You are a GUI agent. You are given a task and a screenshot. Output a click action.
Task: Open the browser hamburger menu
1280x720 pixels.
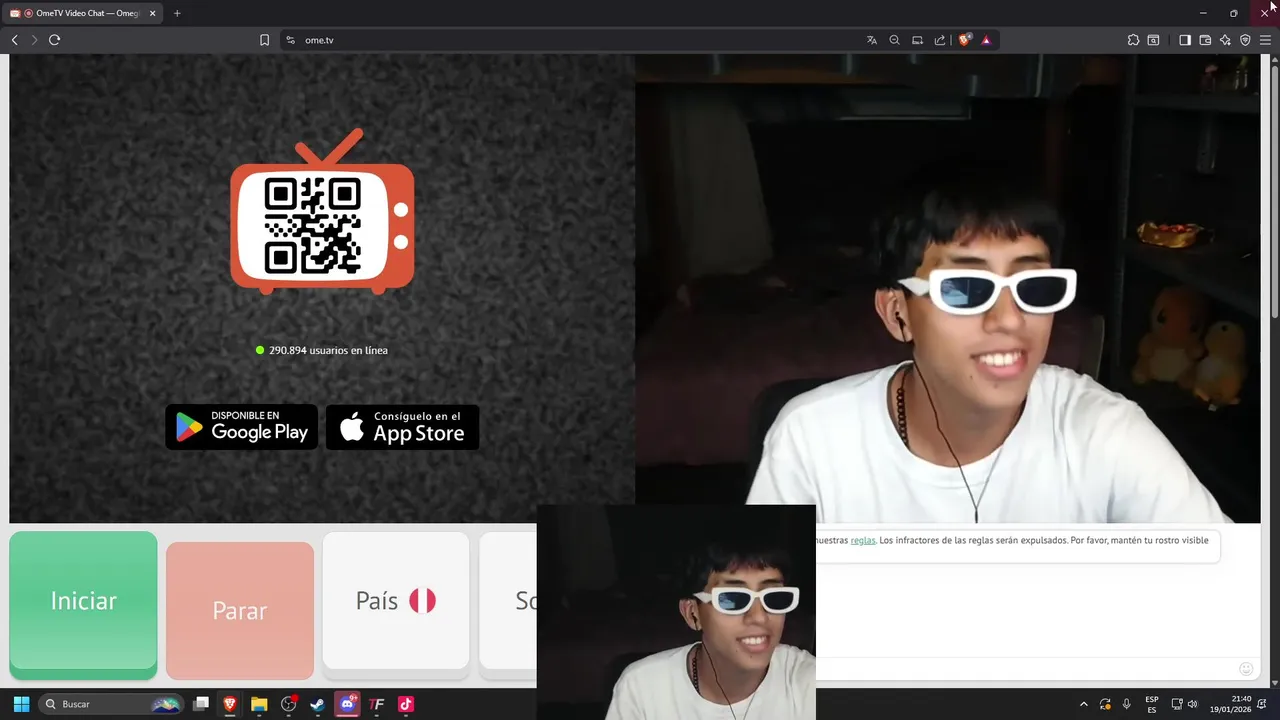[x=1265, y=40]
